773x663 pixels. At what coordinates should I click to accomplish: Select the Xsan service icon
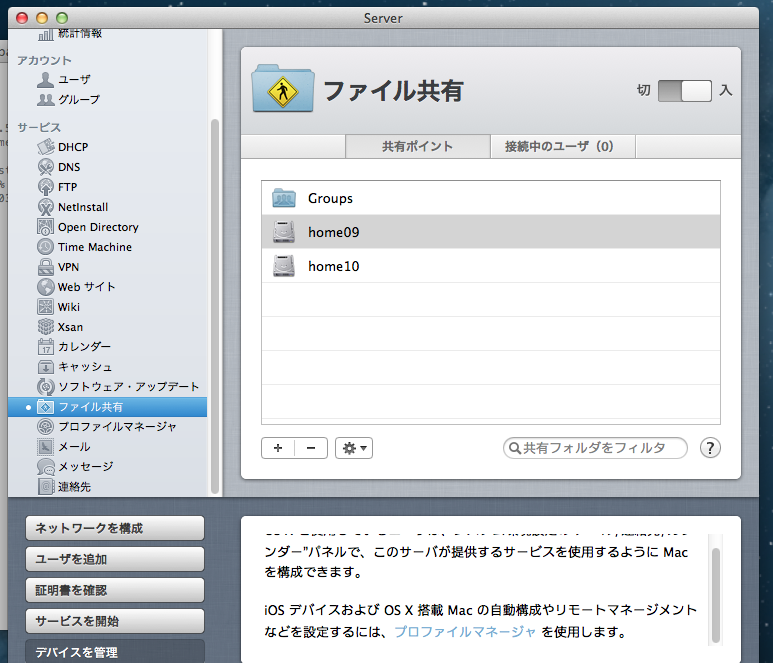pos(45,327)
